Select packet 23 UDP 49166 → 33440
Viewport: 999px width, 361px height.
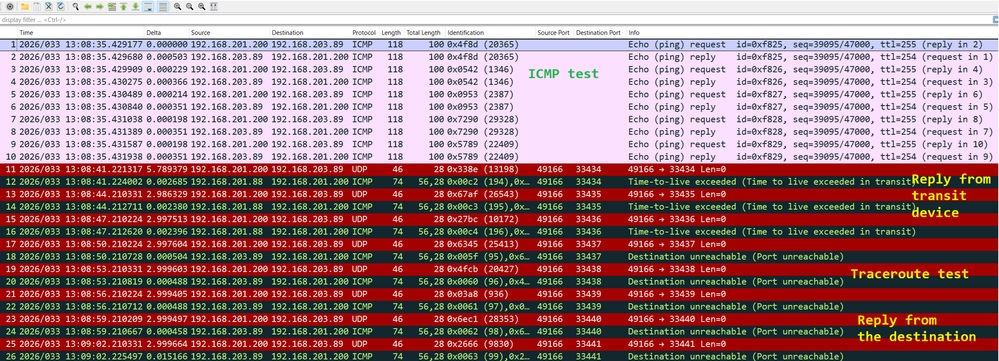(x=500, y=318)
